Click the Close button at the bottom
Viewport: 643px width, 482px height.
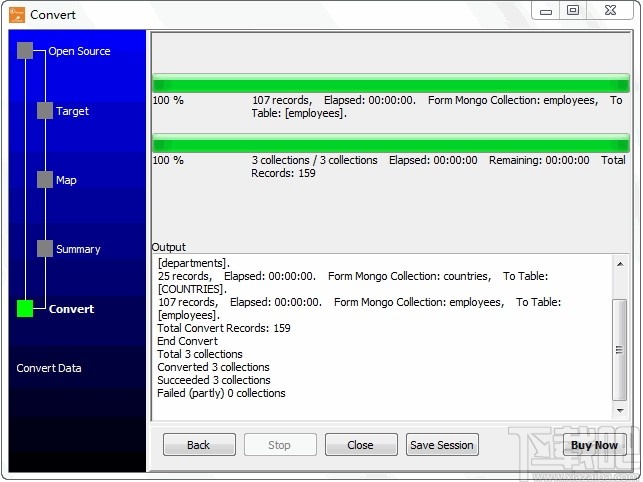(x=361, y=445)
